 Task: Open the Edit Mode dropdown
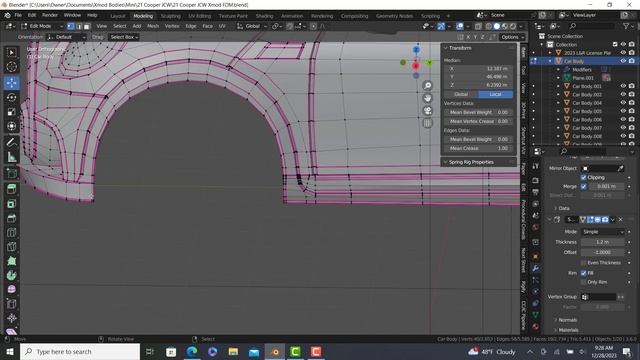42,26
